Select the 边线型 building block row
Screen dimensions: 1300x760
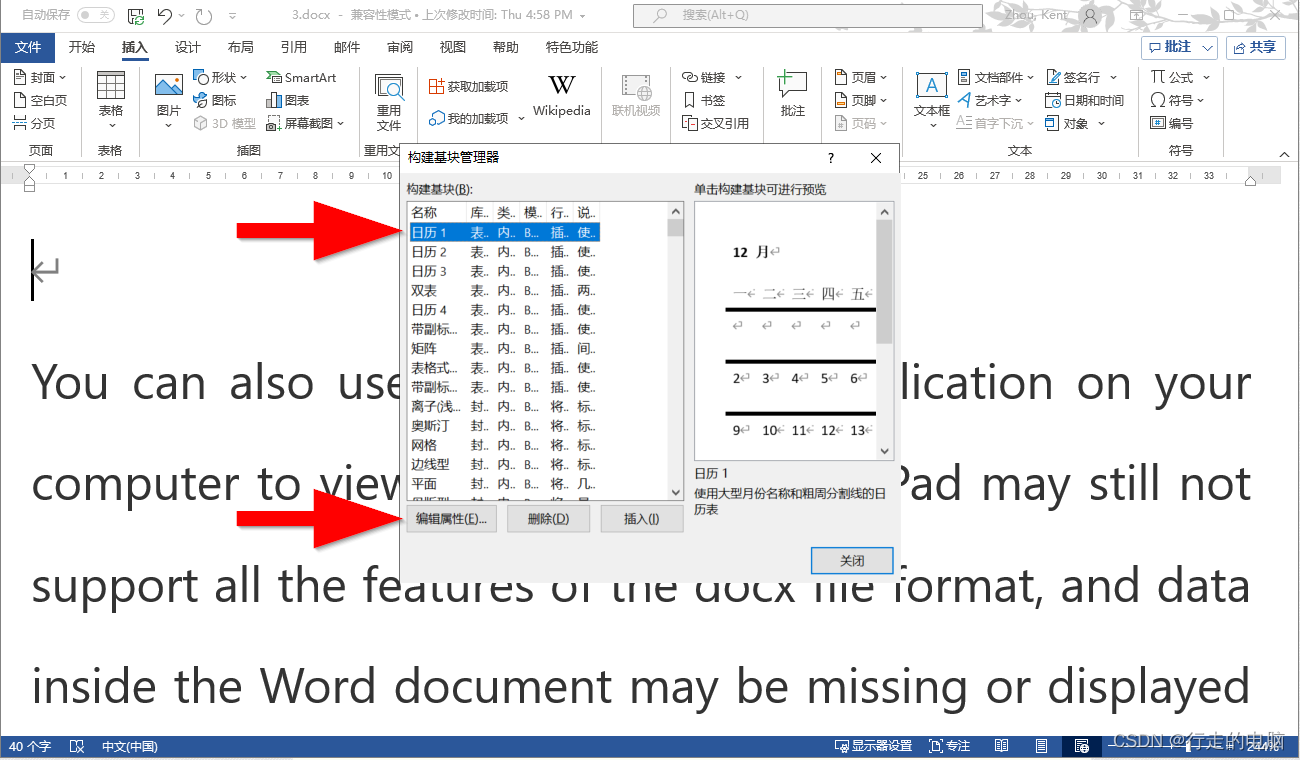click(504, 465)
